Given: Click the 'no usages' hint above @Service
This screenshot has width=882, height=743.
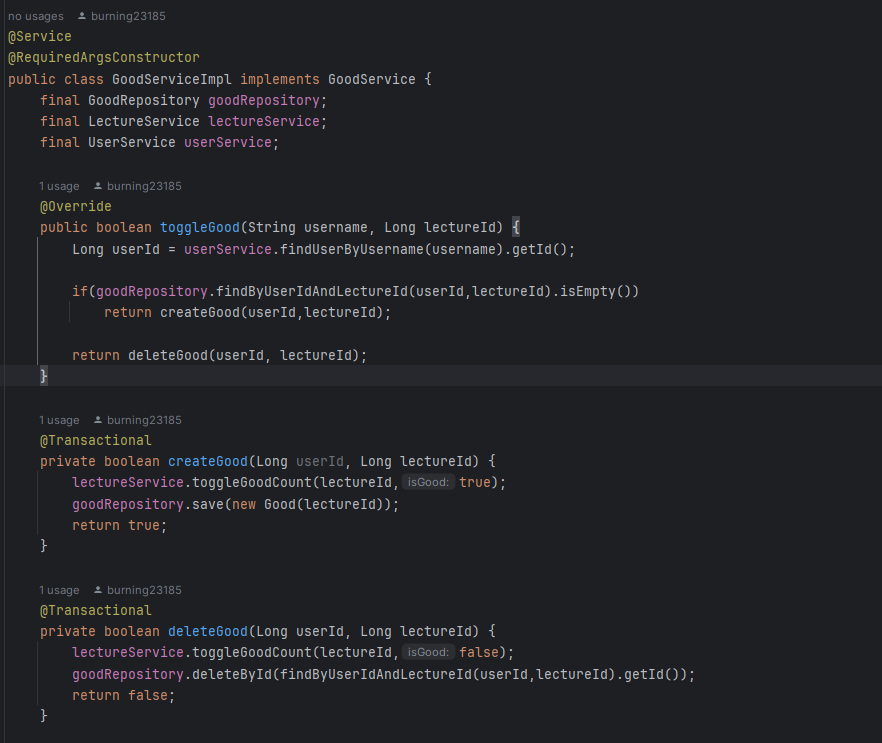Looking at the screenshot, I should (x=35, y=16).
